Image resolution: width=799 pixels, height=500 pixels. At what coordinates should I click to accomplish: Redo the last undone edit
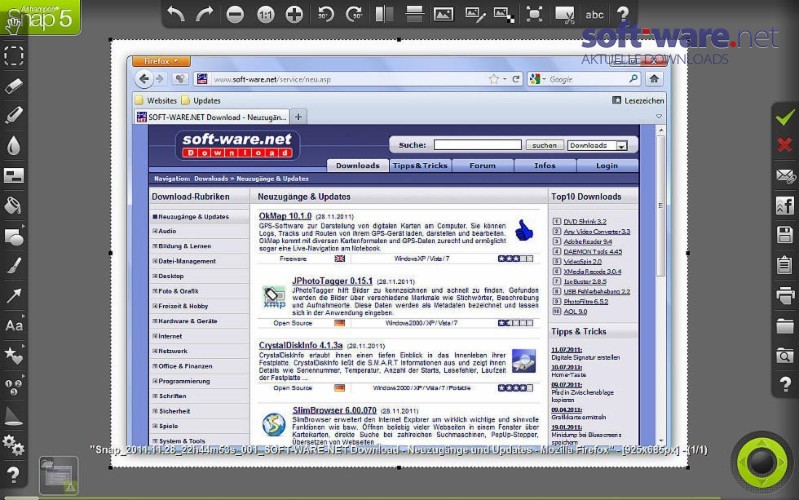point(204,14)
